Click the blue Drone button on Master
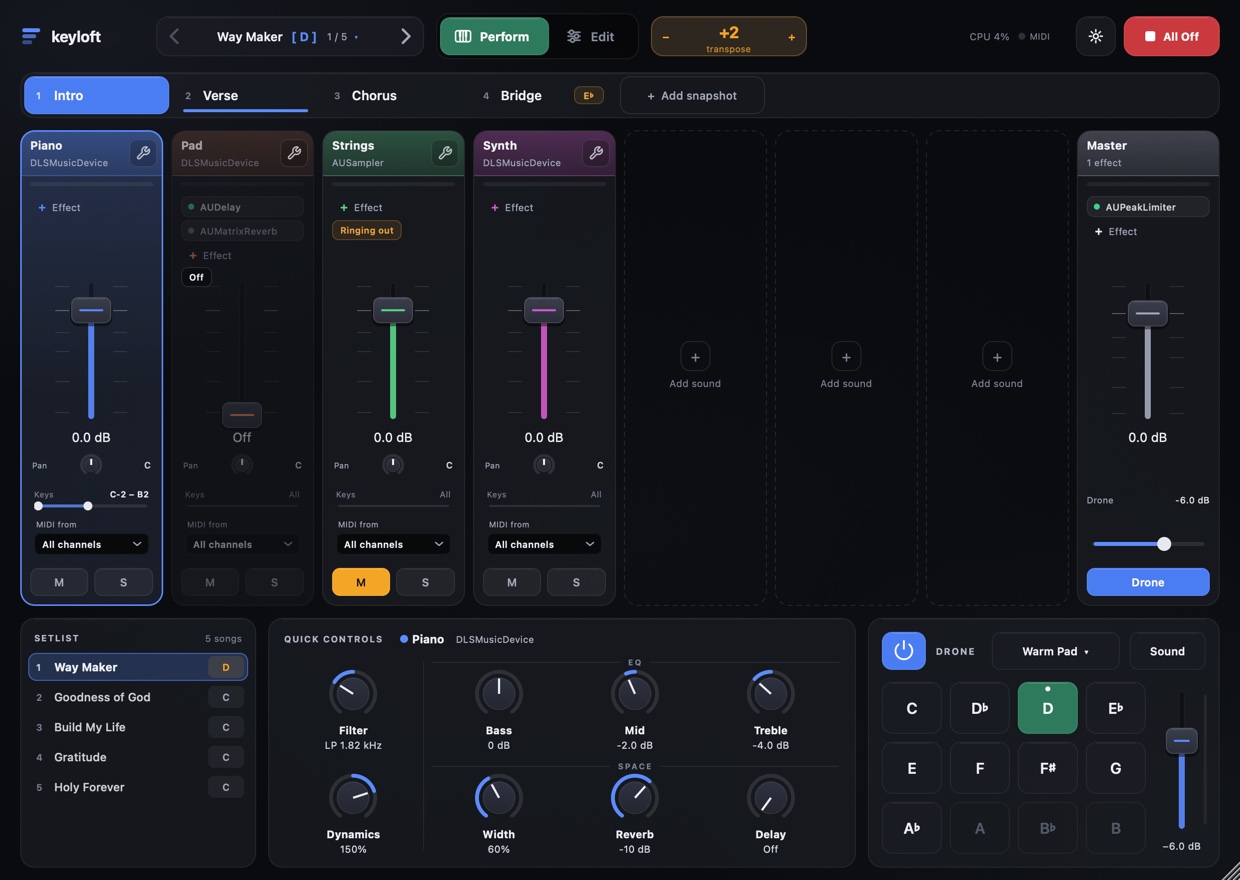This screenshot has width=1240, height=880. 1148,582
